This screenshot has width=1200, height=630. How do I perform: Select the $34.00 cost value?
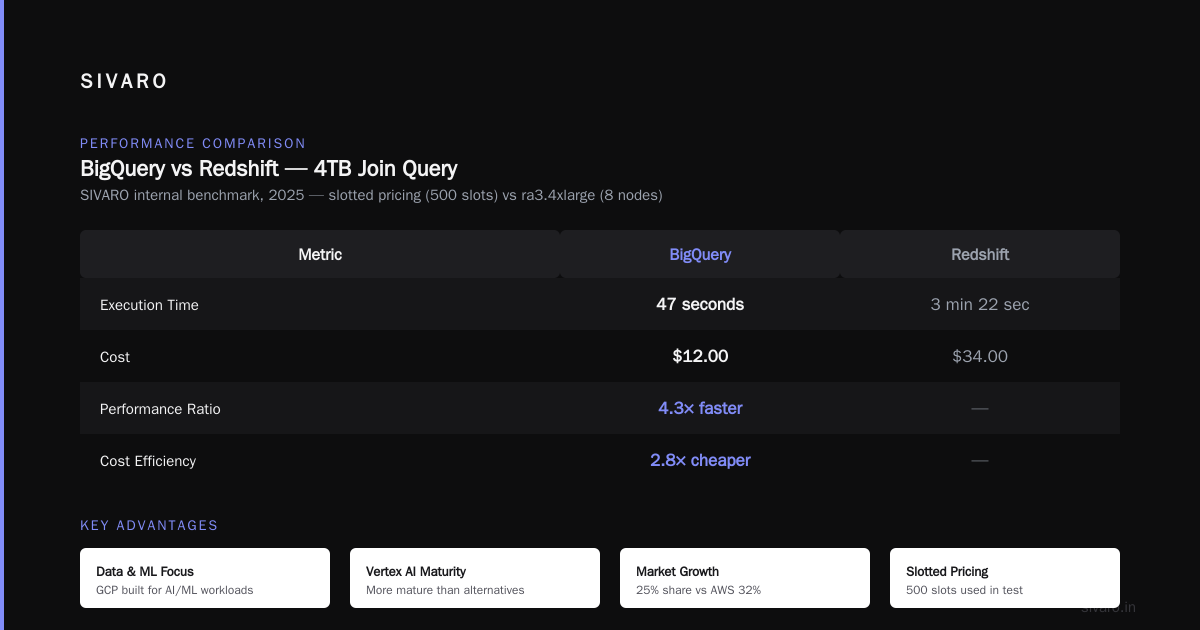(x=980, y=356)
